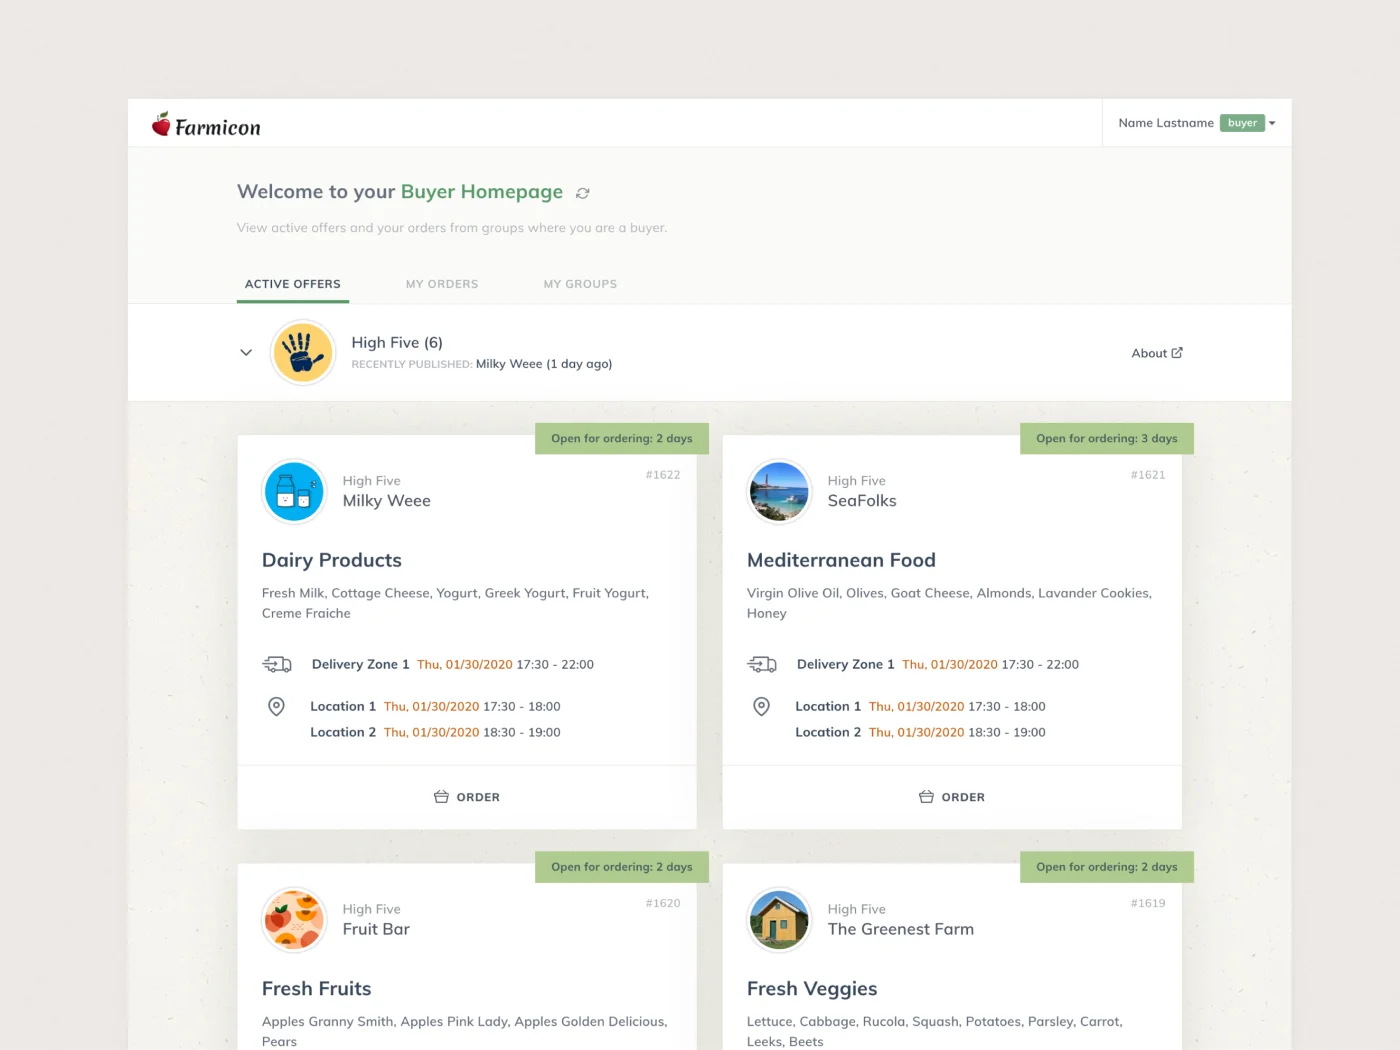The height and width of the screenshot is (1050, 1400).
Task: Refresh the Buyer Homepage using the reload icon
Action: pos(583,193)
